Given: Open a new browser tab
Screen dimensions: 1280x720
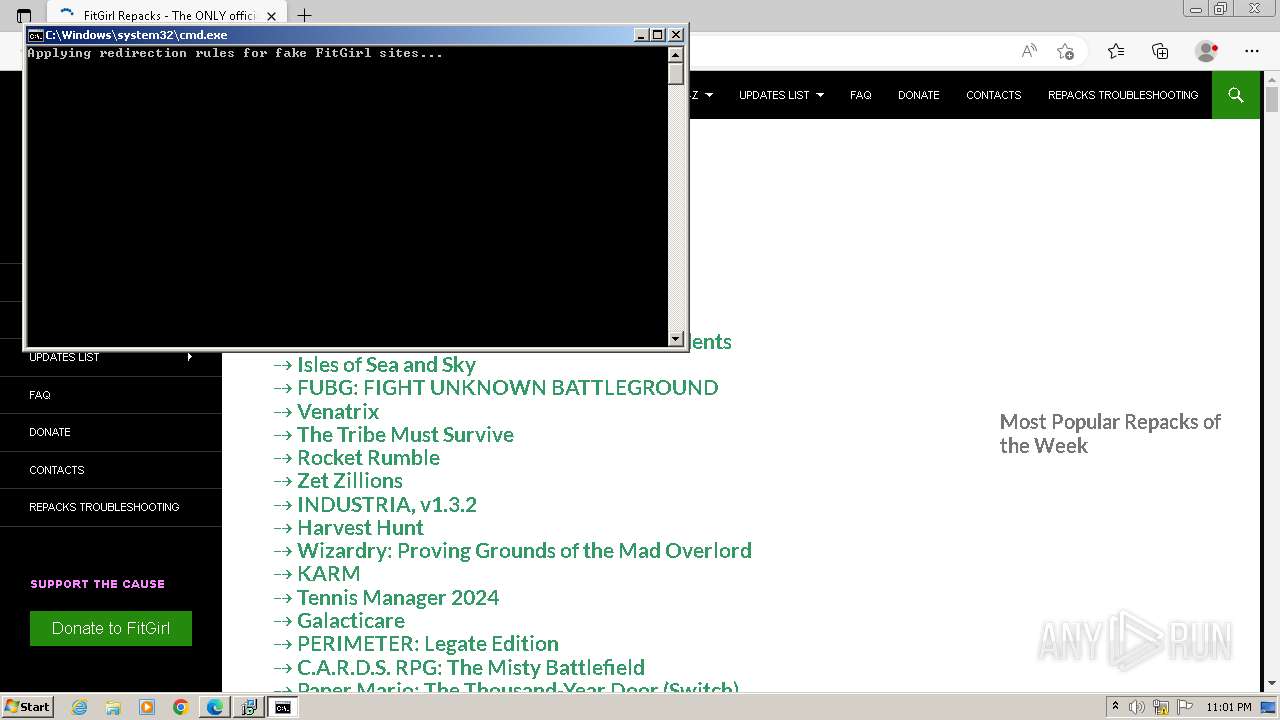Looking at the screenshot, I should pos(305,16).
